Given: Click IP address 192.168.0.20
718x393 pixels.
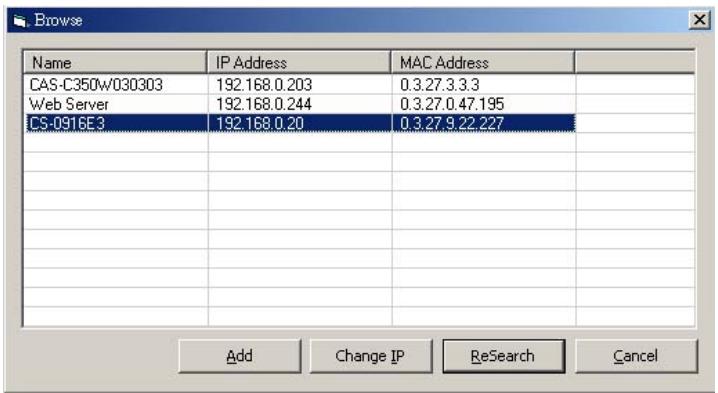Looking at the screenshot, I should click(x=260, y=123).
